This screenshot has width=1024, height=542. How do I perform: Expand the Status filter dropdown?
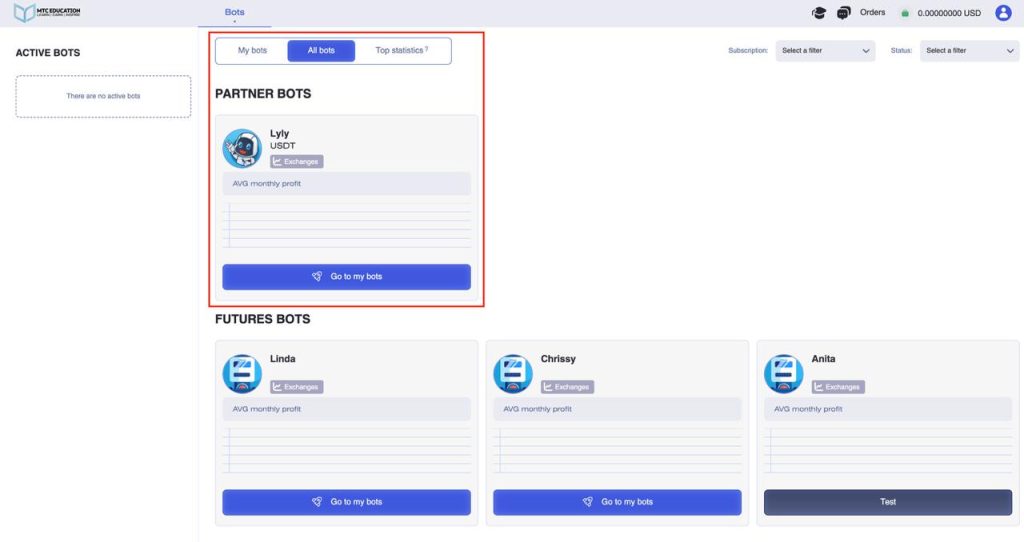click(969, 51)
